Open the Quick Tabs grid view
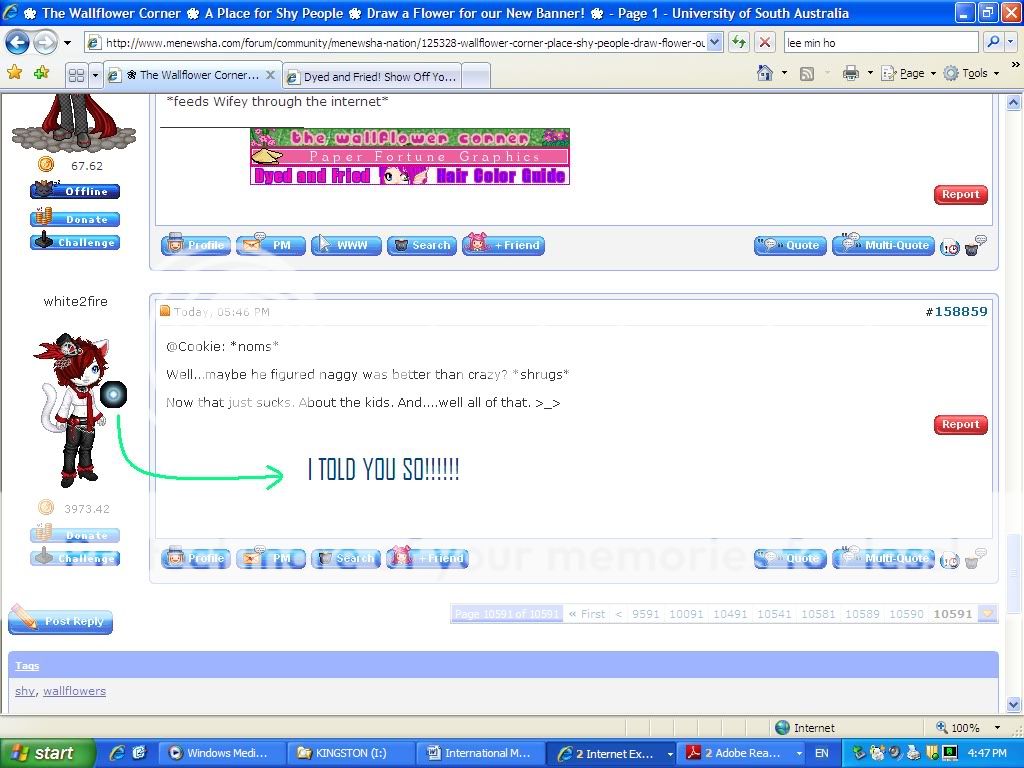1024x768 pixels. tap(76, 75)
